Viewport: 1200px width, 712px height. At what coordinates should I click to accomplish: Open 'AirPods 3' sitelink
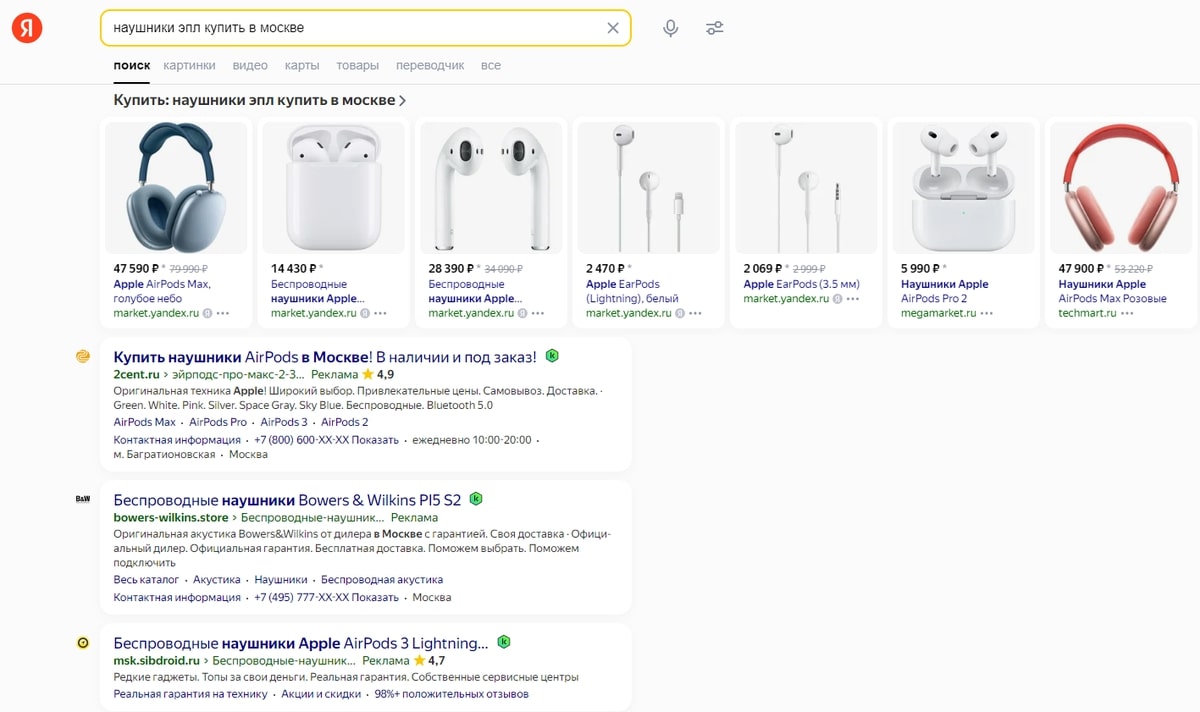(284, 422)
